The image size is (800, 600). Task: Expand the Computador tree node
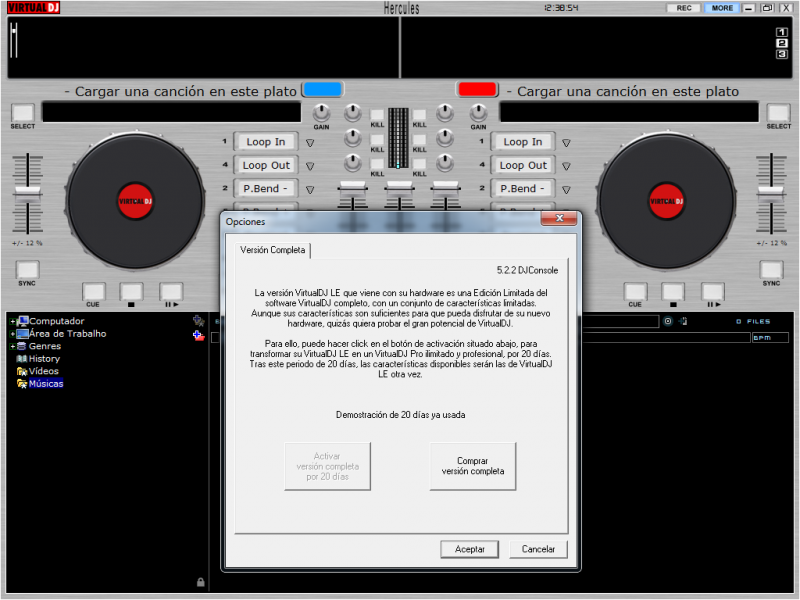tap(12, 321)
